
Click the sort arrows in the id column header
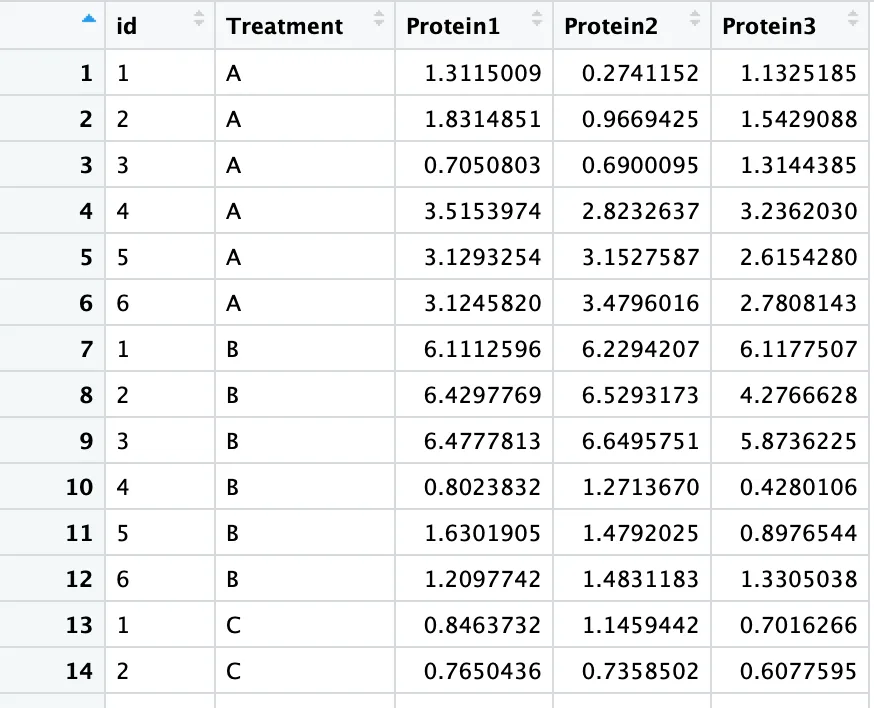[x=198, y=19]
